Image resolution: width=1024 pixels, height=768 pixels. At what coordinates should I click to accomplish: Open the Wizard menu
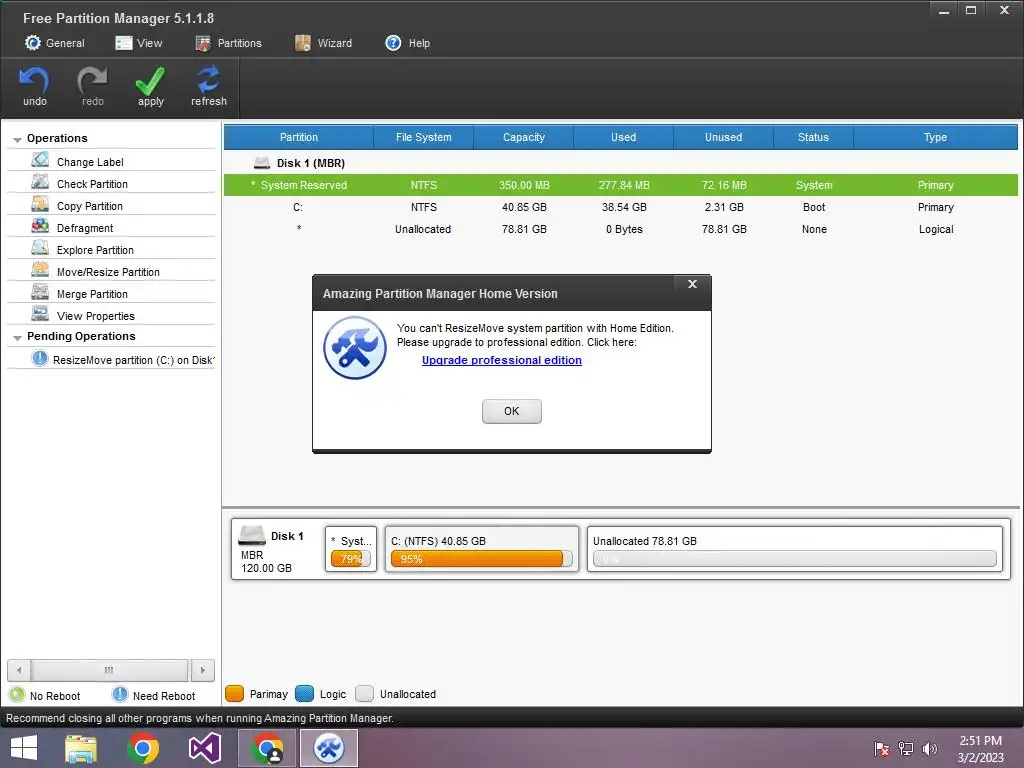click(x=323, y=43)
